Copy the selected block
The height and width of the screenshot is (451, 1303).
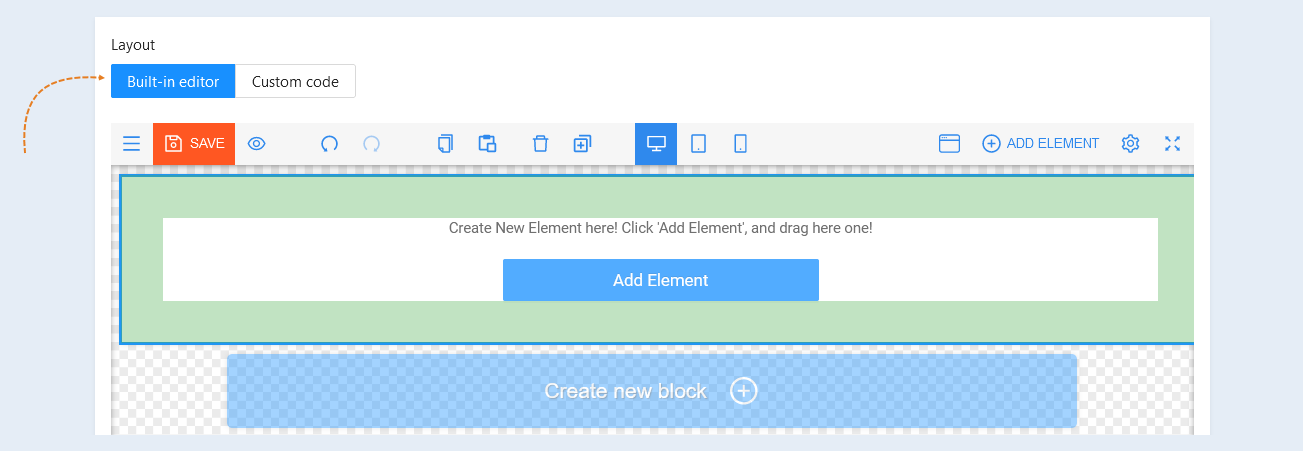(x=445, y=144)
